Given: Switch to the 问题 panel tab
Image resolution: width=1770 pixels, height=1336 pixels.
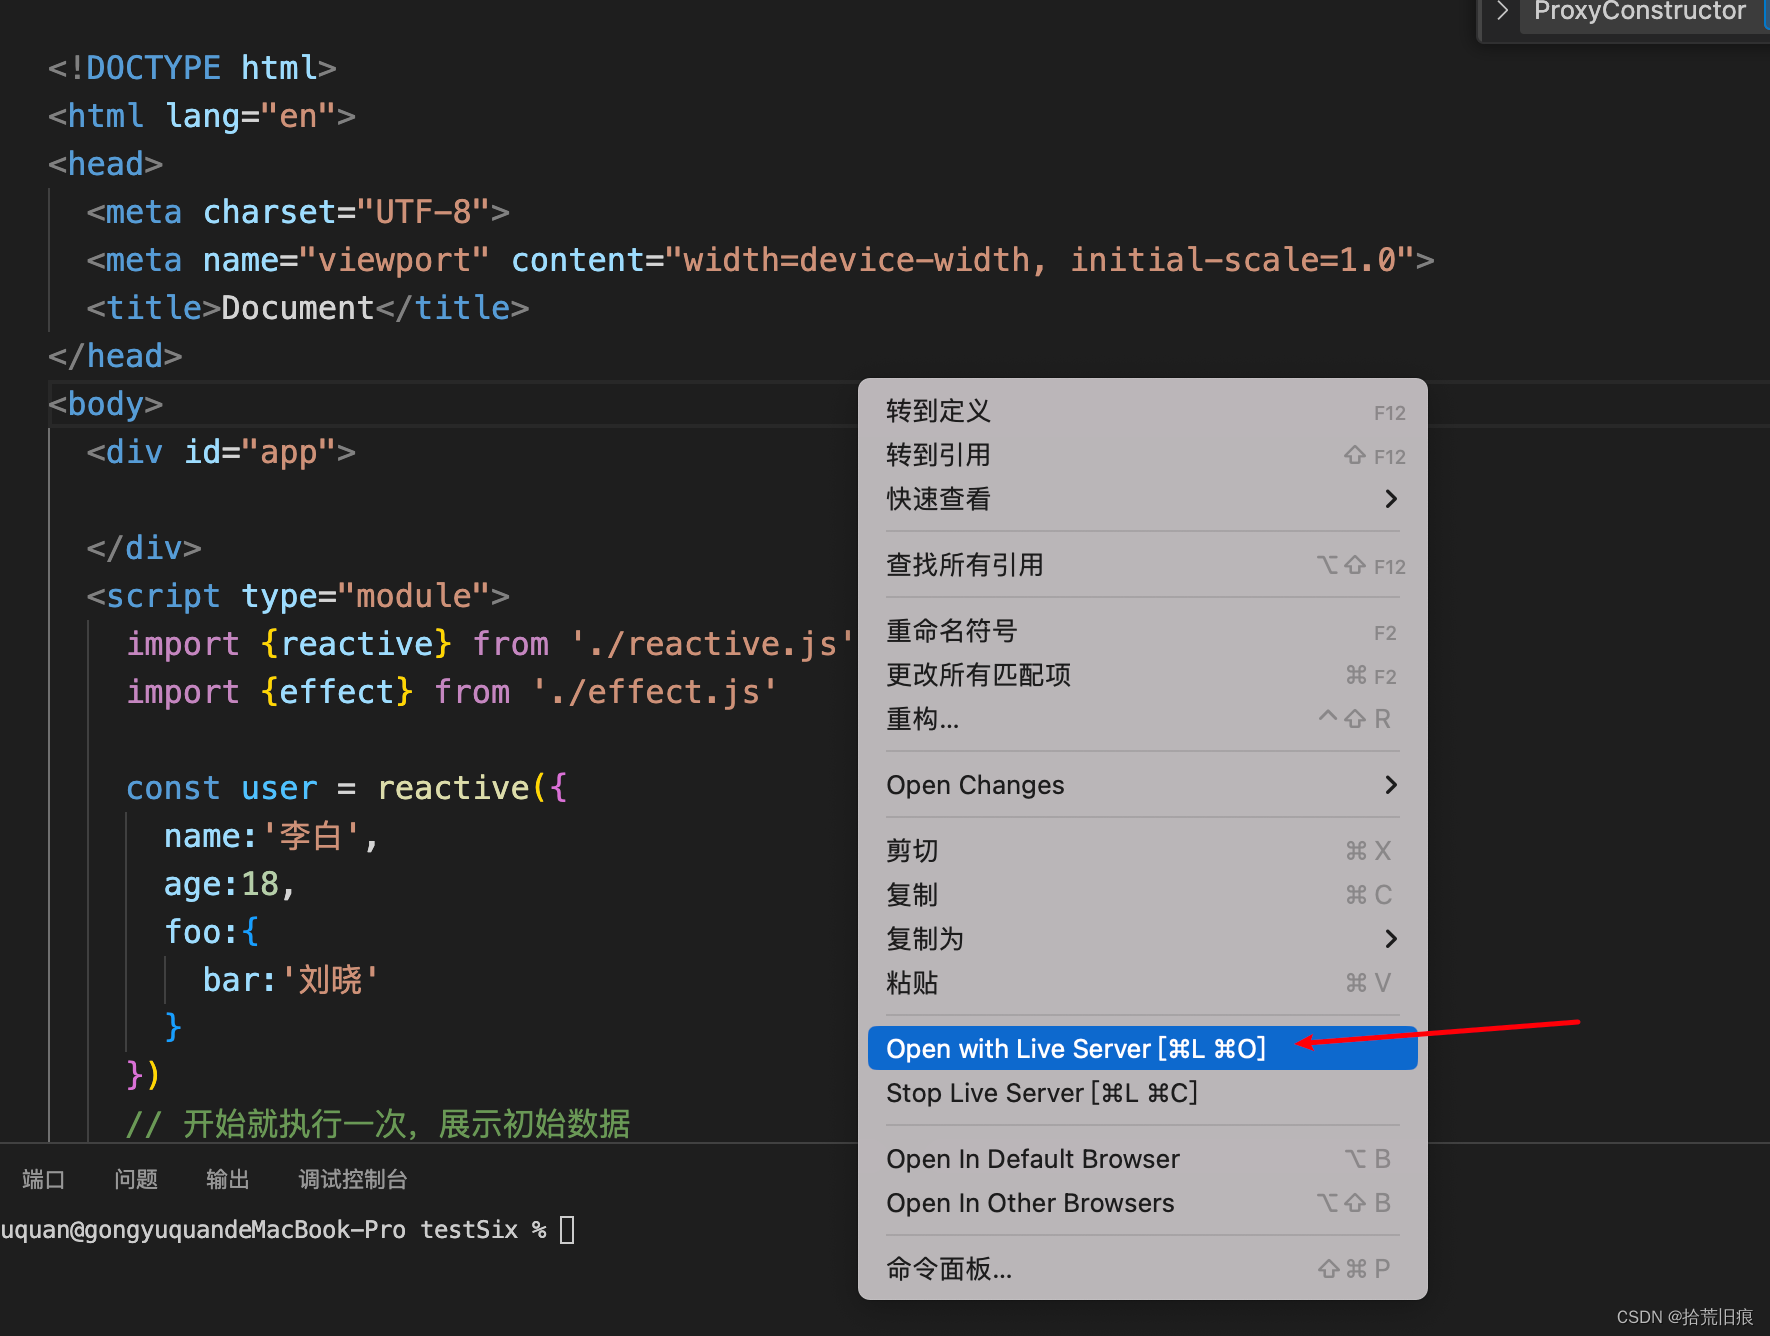Looking at the screenshot, I should (x=136, y=1180).
